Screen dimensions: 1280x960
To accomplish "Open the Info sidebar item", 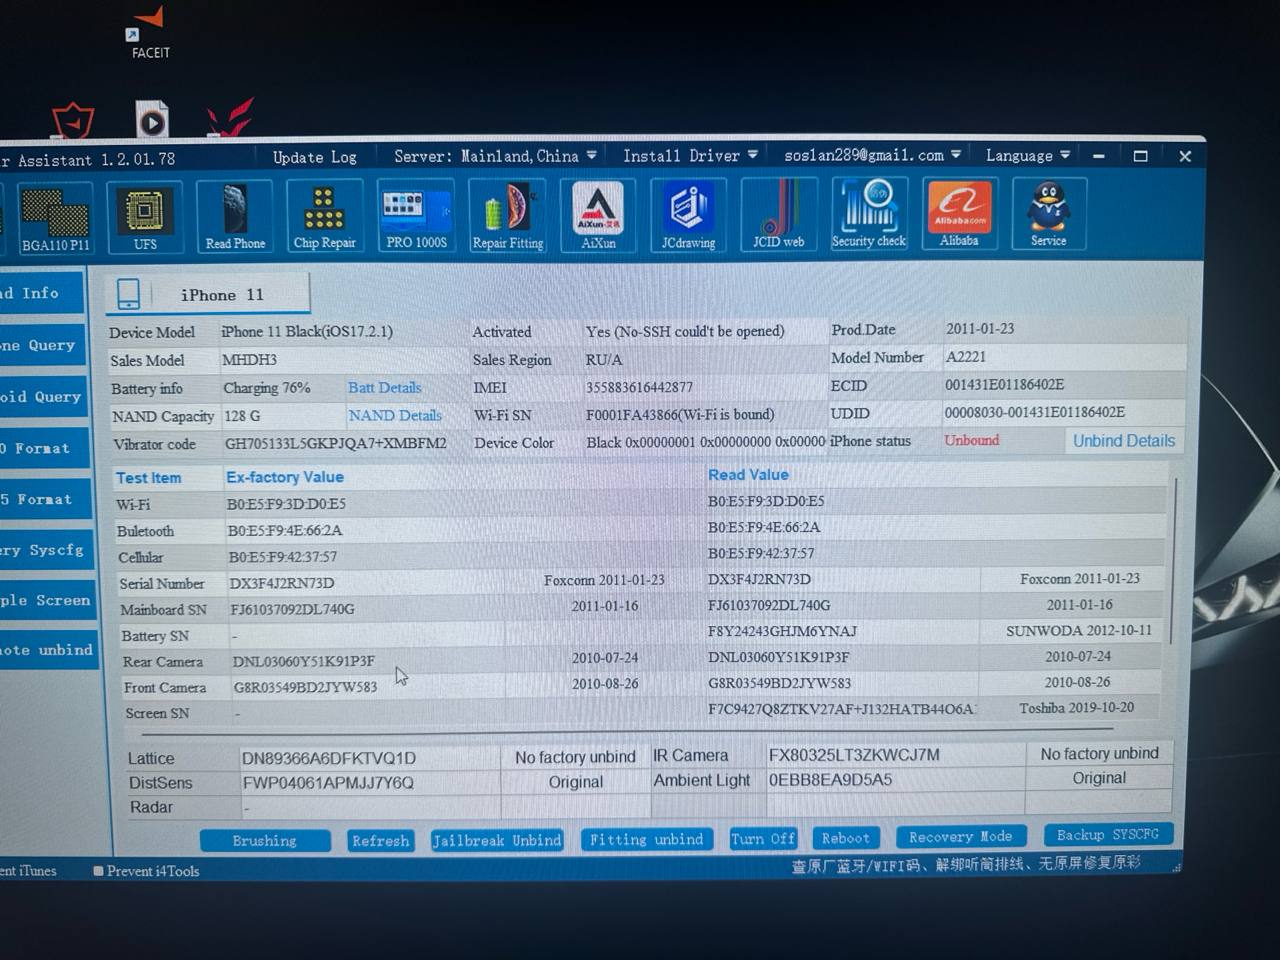I will point(42,293).
